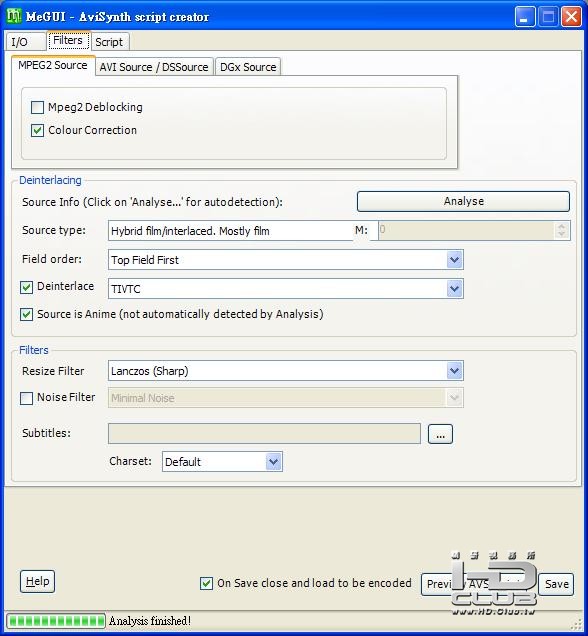This screenshot has width=588, height=636.
Task: Click the Analyse button
Action: [x=464, y=201]
